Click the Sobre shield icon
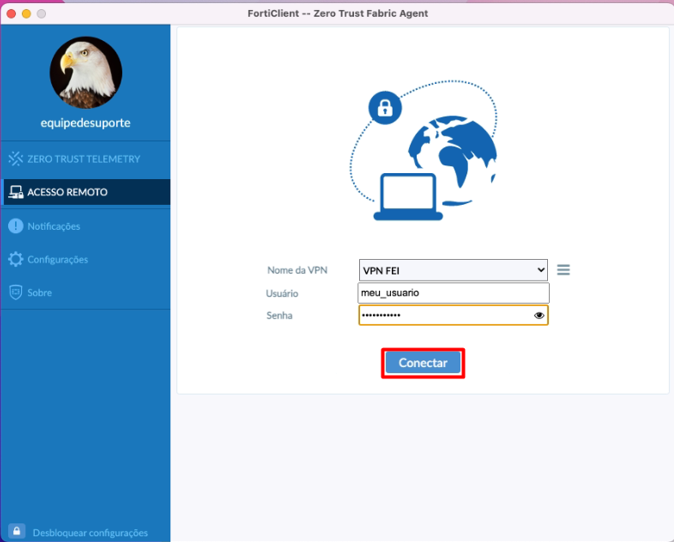 tap(15, 293)
